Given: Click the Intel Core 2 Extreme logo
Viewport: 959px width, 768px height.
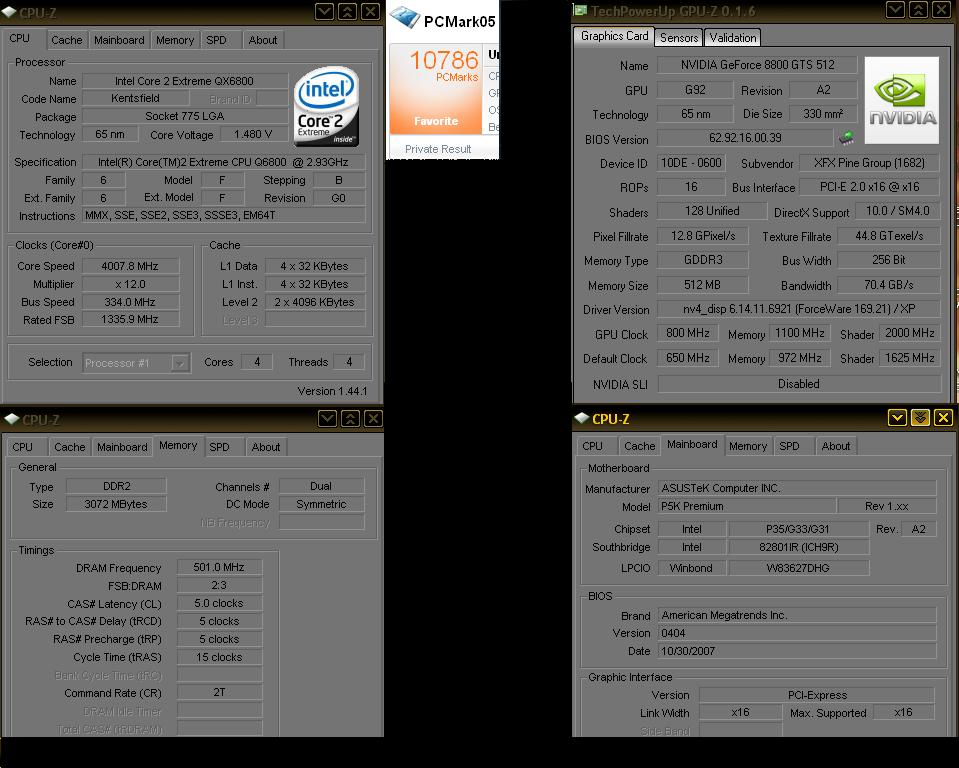Looking at the screenshot, I should [326, 106].
